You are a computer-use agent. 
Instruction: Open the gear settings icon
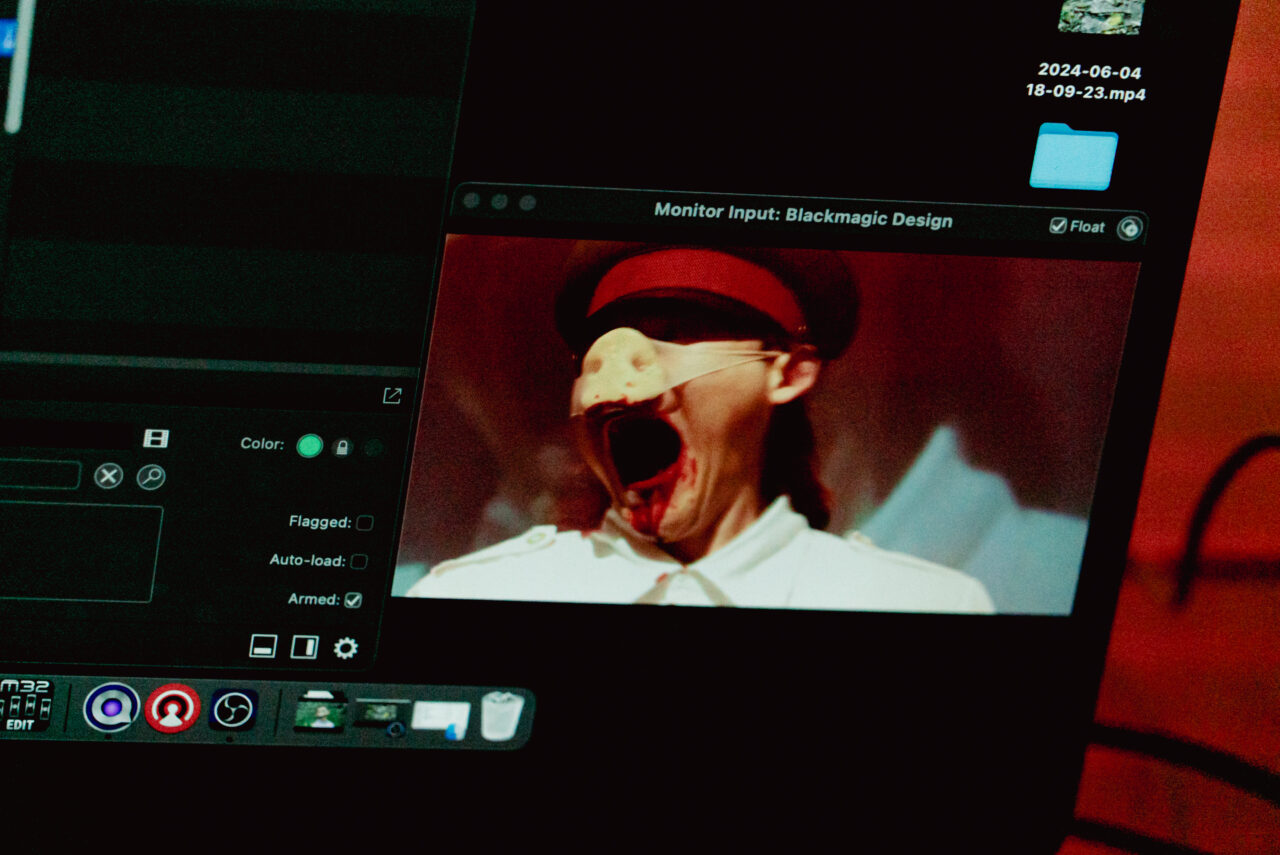point(346,648)
